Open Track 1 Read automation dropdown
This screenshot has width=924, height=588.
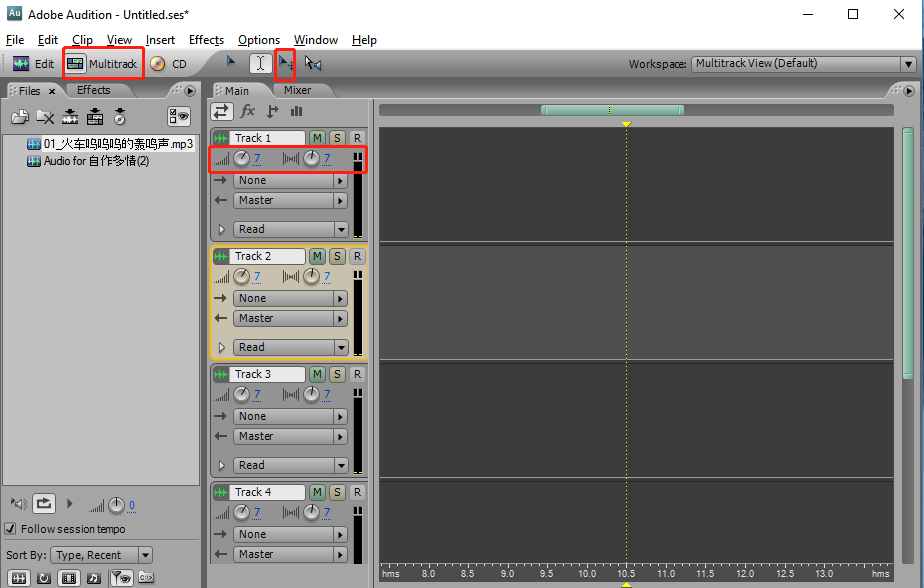tap(291, 229)
